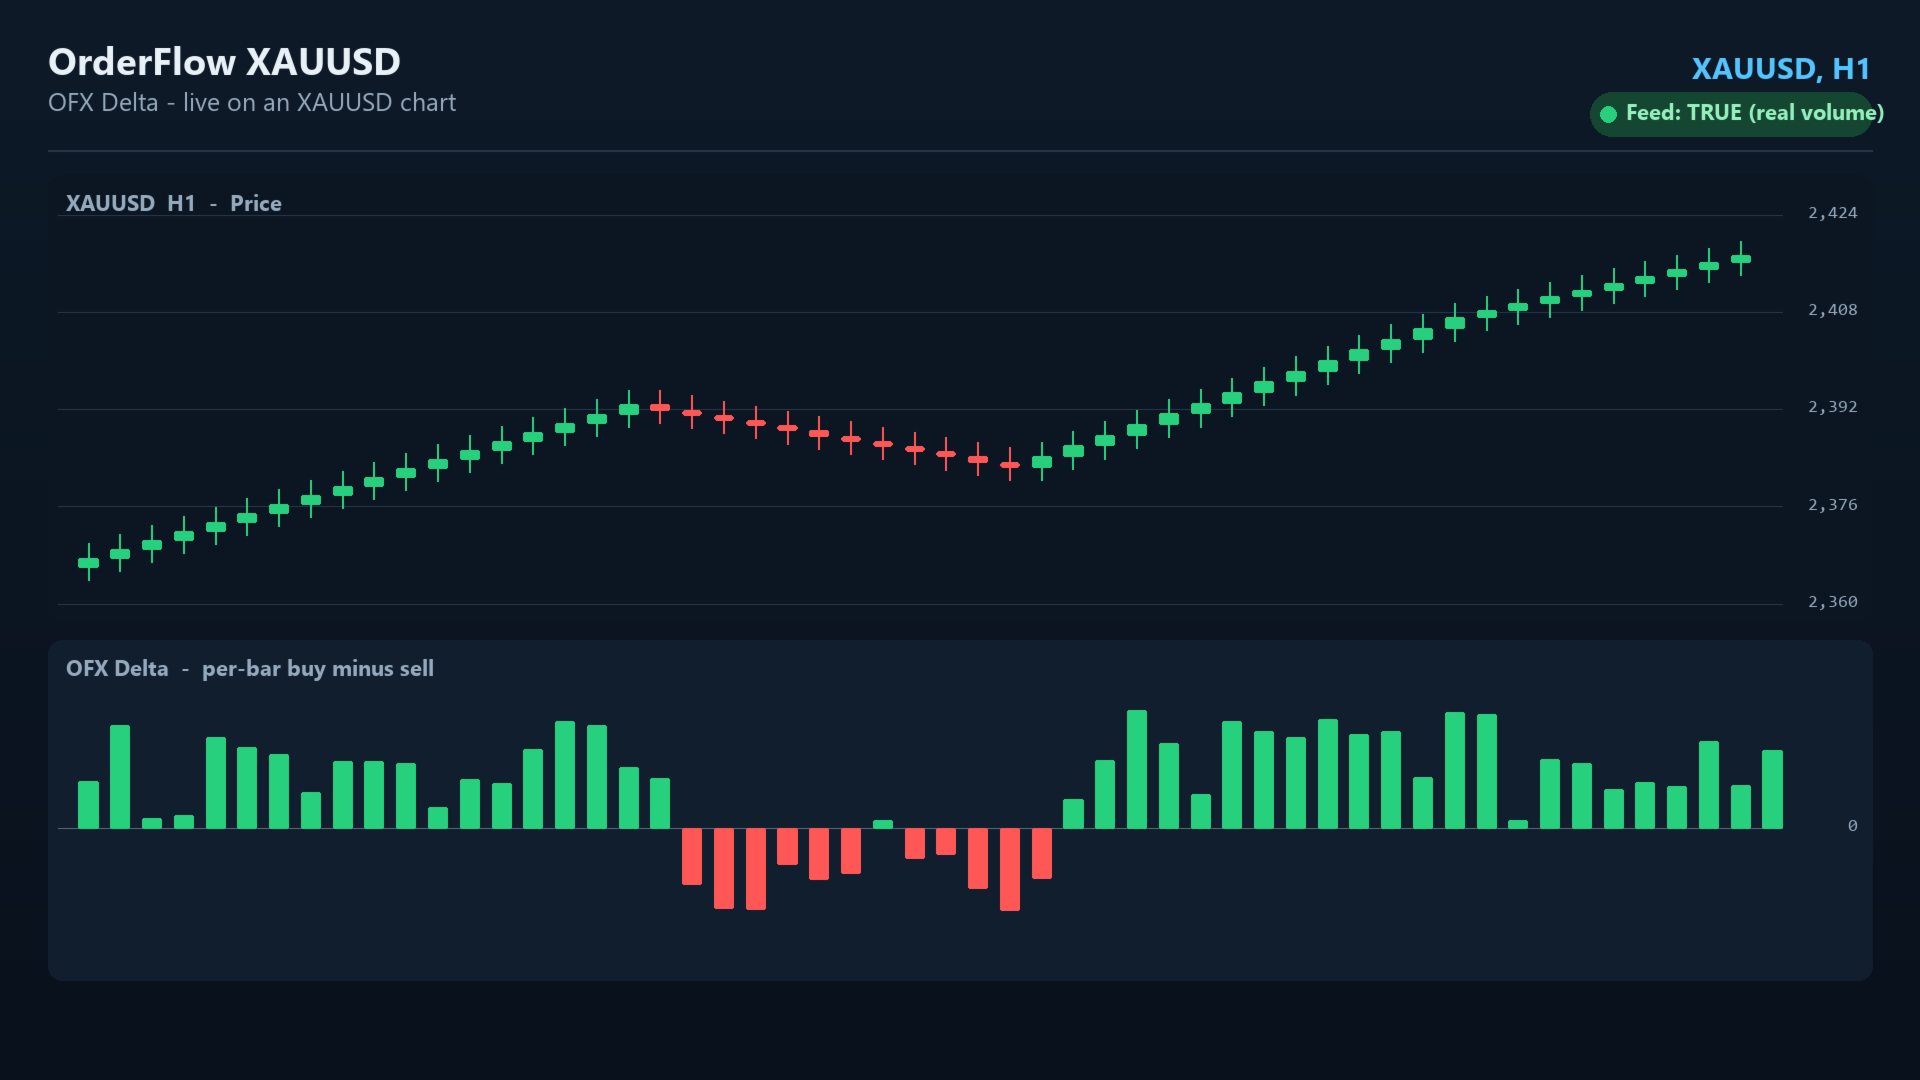Image resolution: width=1920 pixels, height=1080 pixels.
Task: Click the green feed status dot
Action: point(1608,114)
